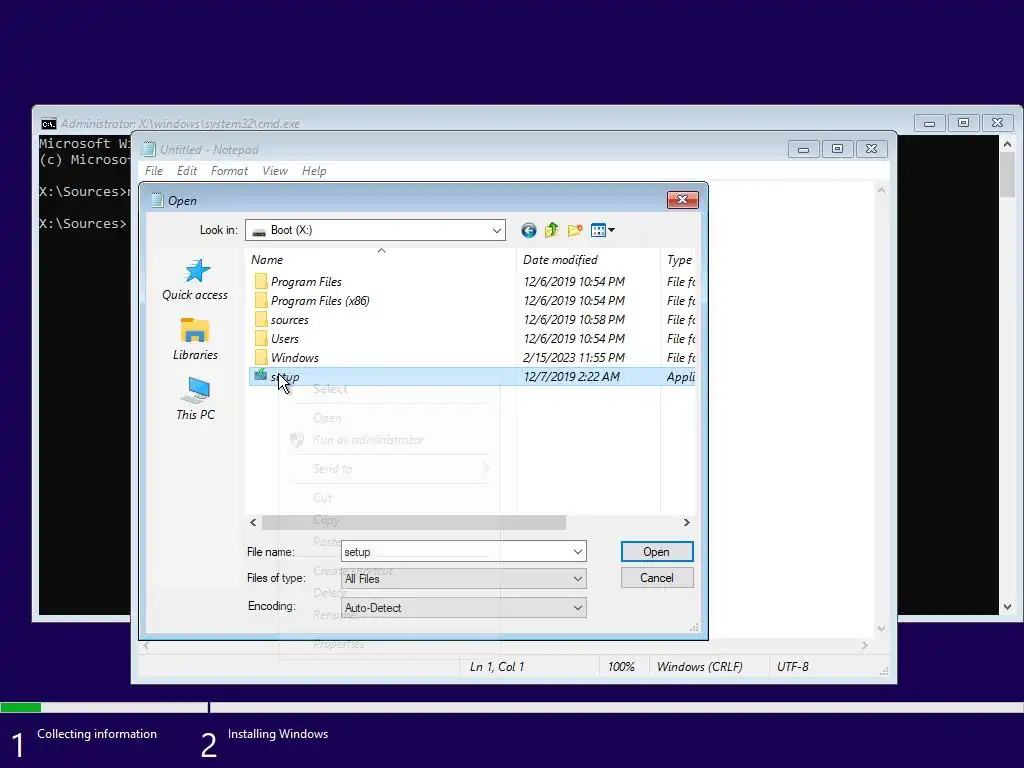Open the View menu icon in Open dialog

pyautogui.click(x=602, y=230)
